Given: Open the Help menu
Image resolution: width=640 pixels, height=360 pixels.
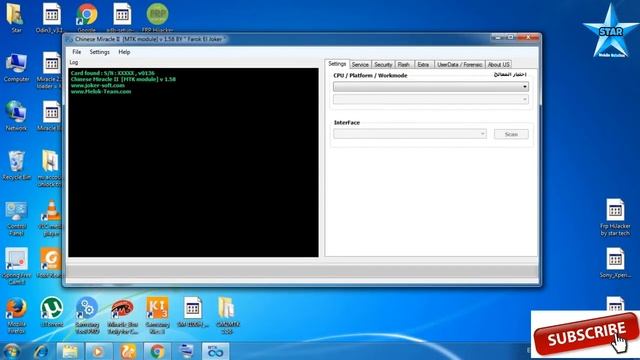Looking at the screenshot, I should [x=124, y=52].
